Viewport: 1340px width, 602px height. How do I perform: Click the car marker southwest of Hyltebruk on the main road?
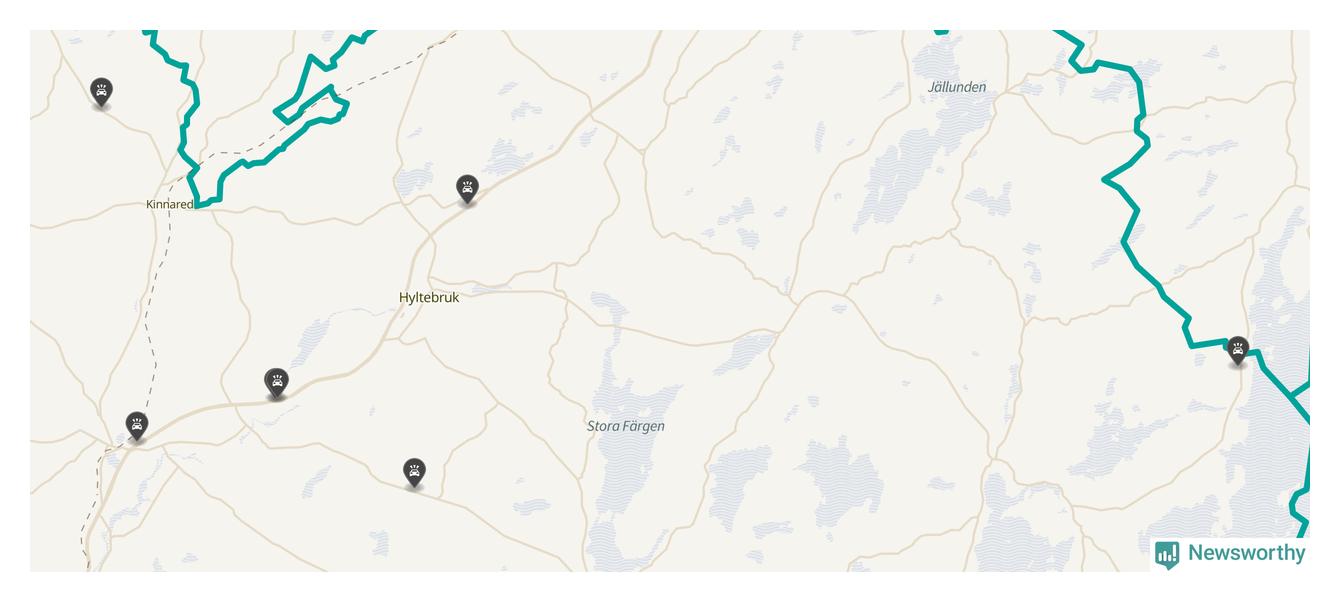276,383
